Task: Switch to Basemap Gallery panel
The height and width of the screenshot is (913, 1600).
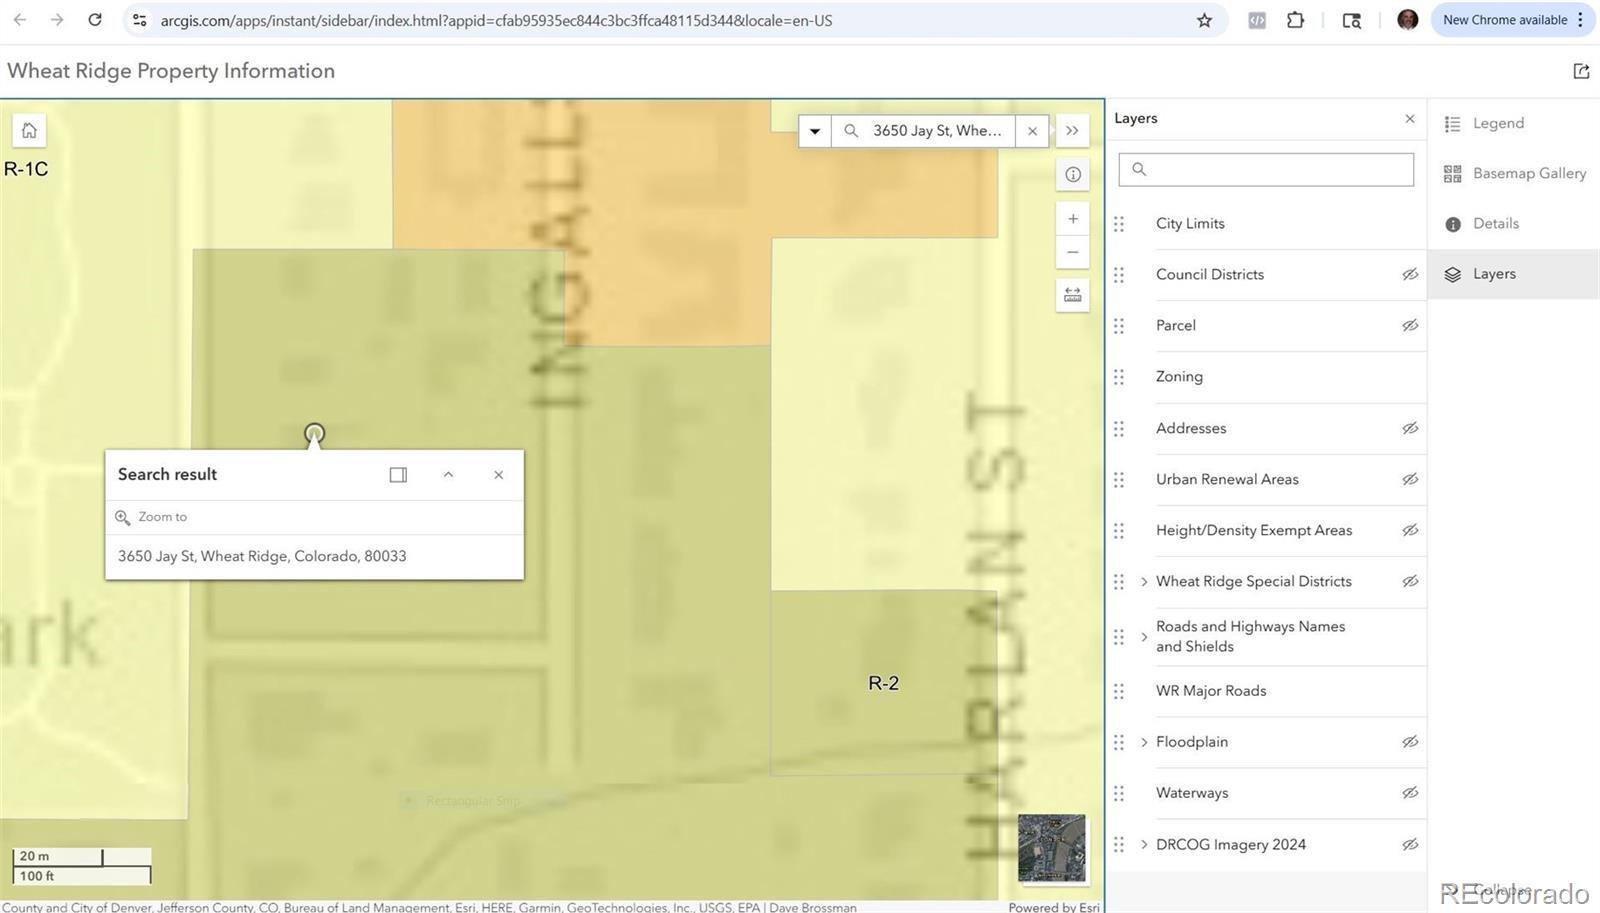Action: pos(1528,173)
